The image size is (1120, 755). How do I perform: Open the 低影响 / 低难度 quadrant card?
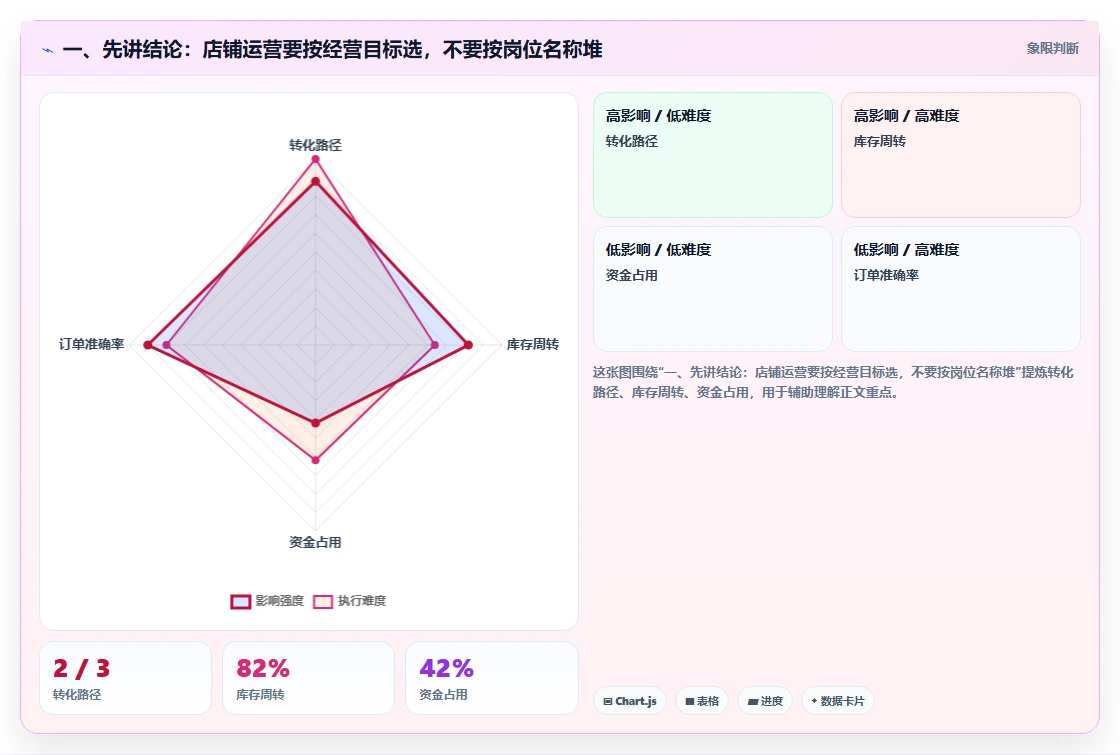(713, 289)
